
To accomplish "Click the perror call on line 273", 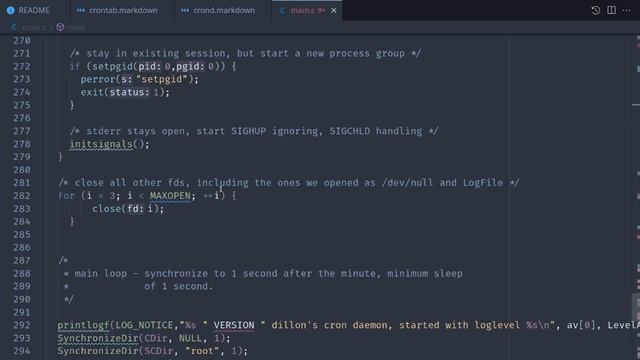I will point(98,79).
